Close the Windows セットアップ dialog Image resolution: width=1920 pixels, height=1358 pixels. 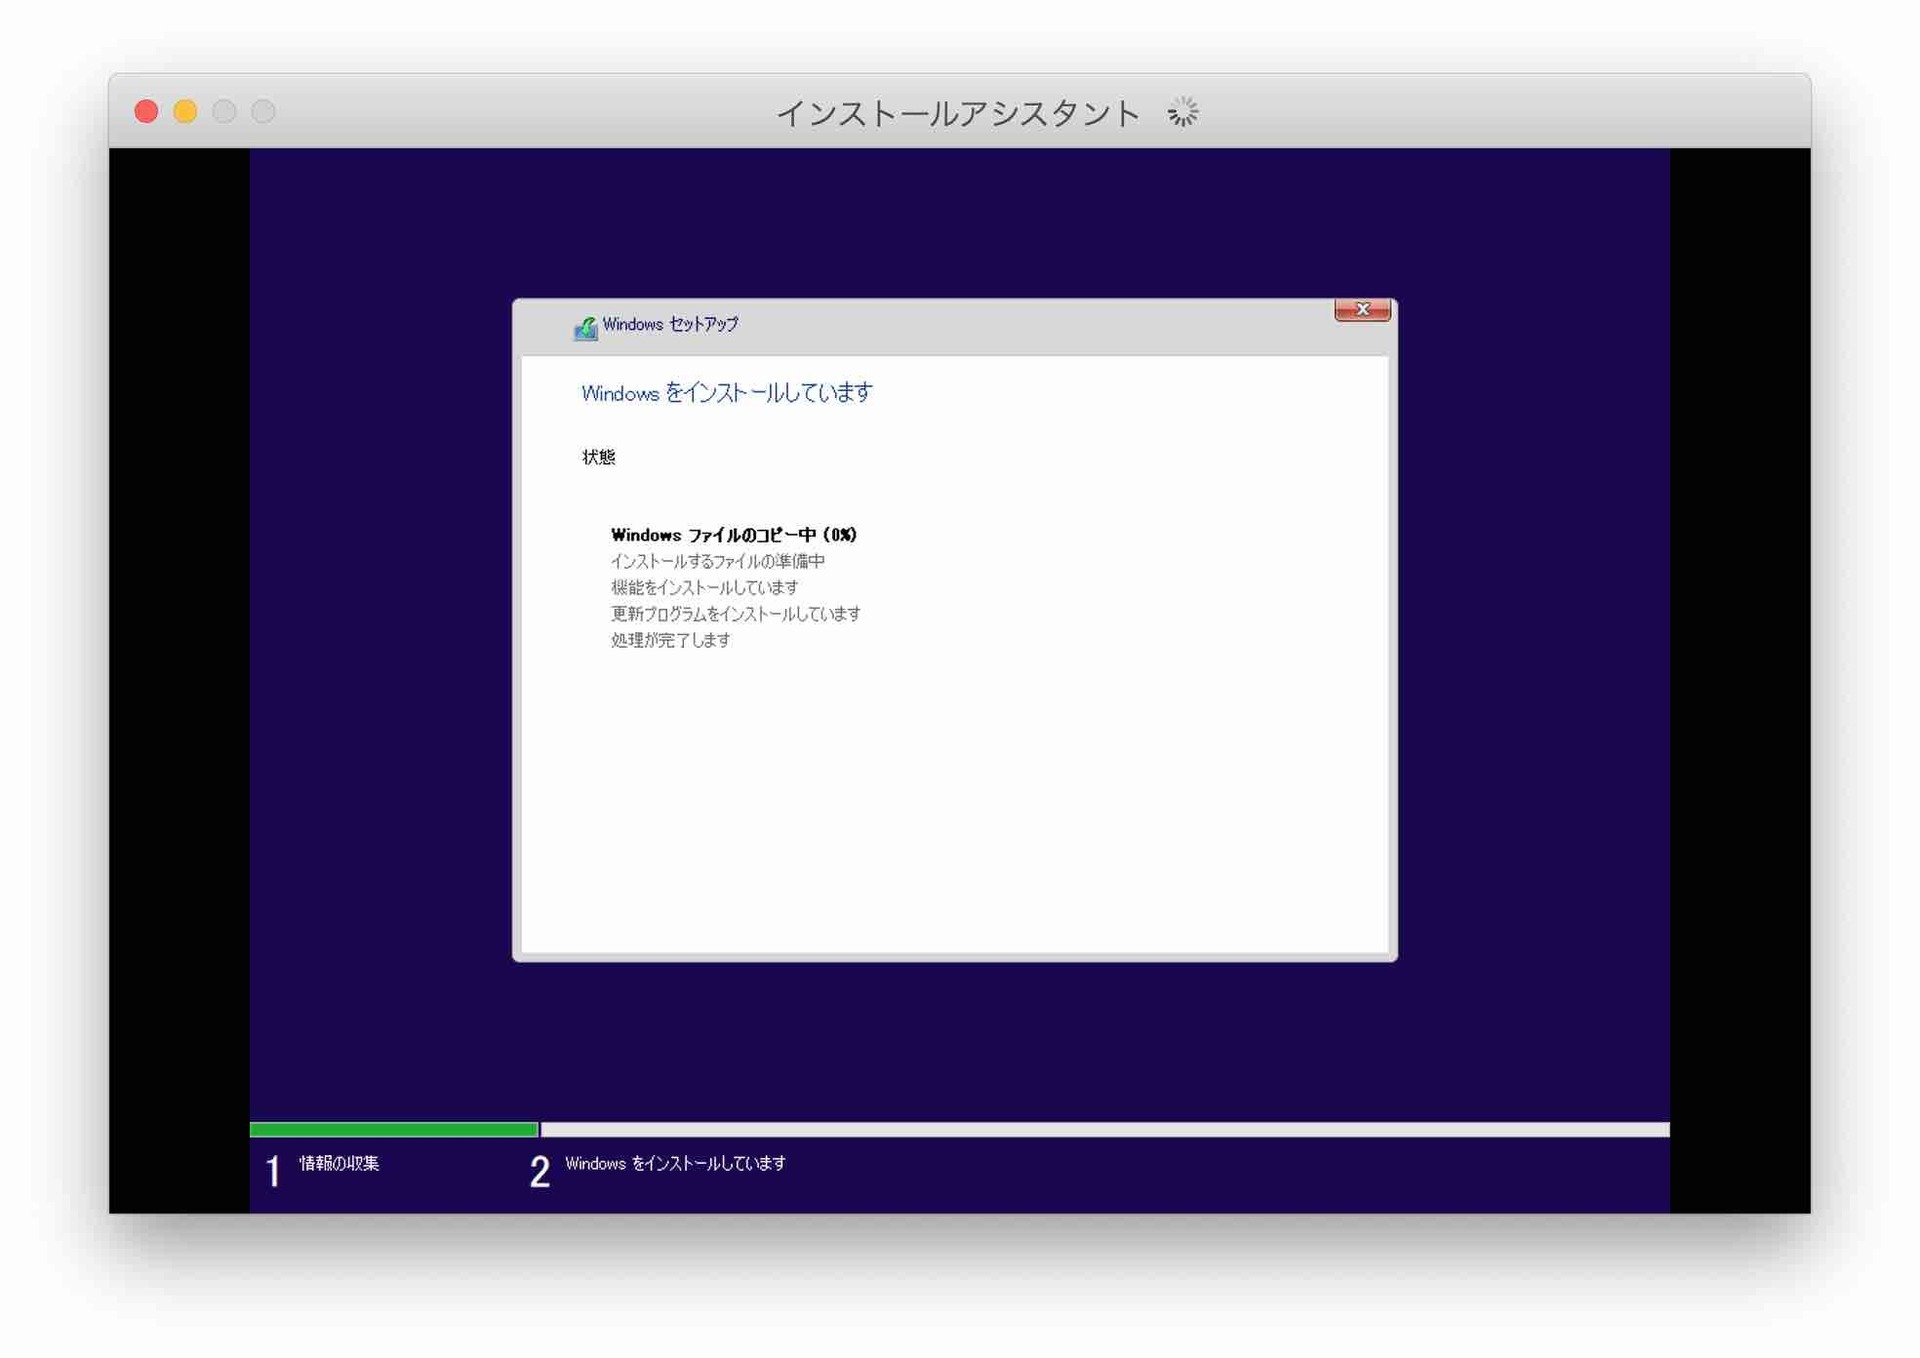(x=1362, y=310)
